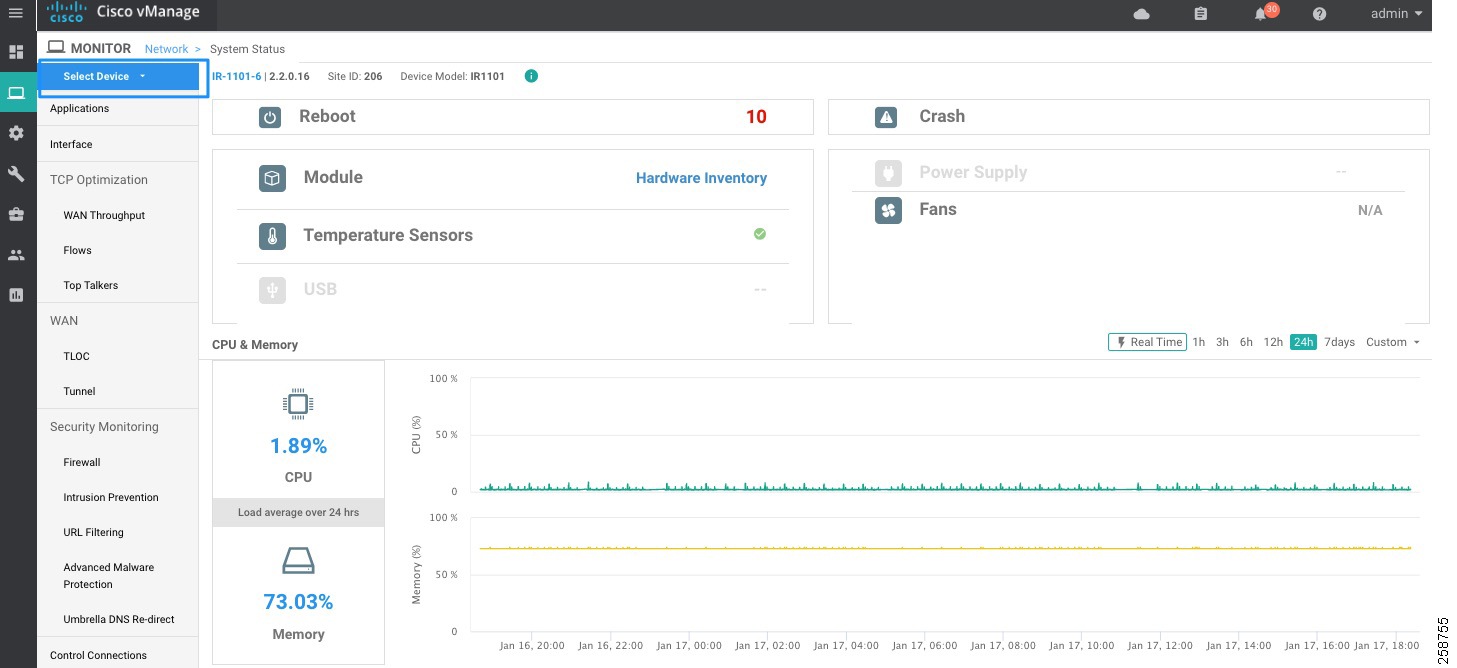This screenshot has height=668, width=1457.
Task: Open the Custom time range dropdown
Action: [x=1393, y=342]
